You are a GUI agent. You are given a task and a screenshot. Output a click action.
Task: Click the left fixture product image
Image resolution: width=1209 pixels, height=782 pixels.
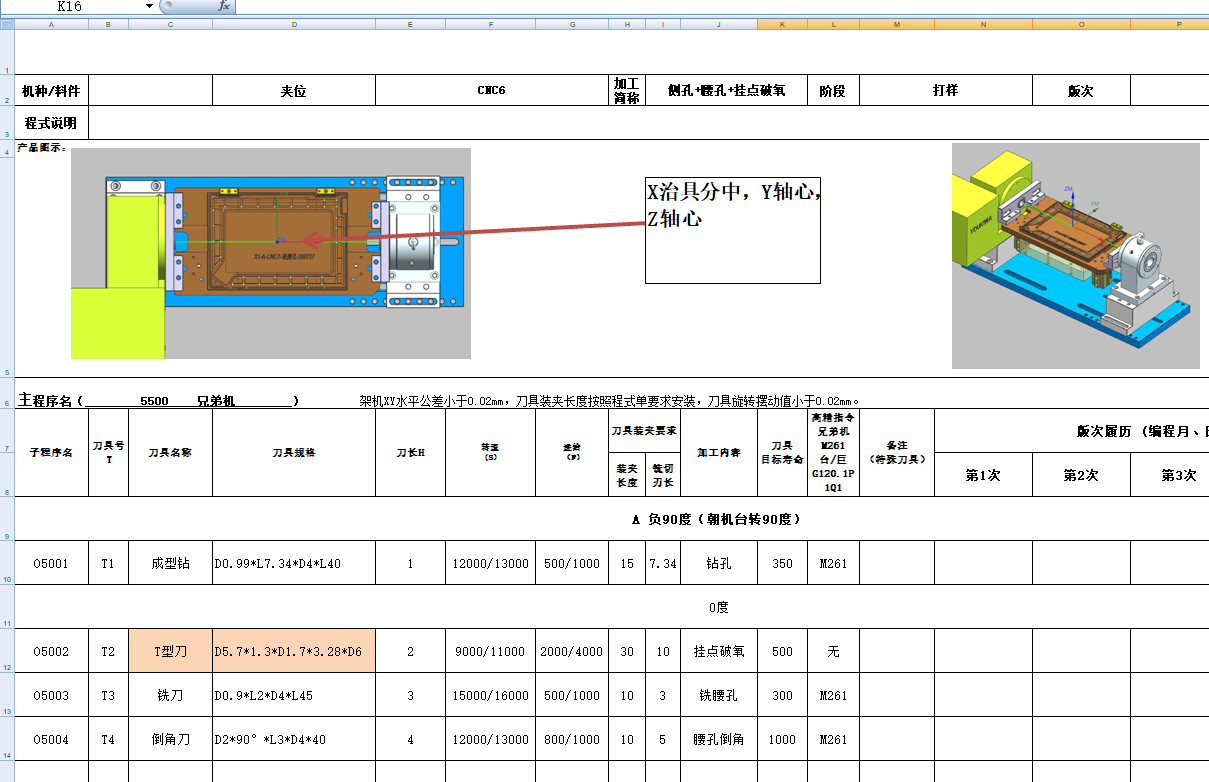[270, 255]
